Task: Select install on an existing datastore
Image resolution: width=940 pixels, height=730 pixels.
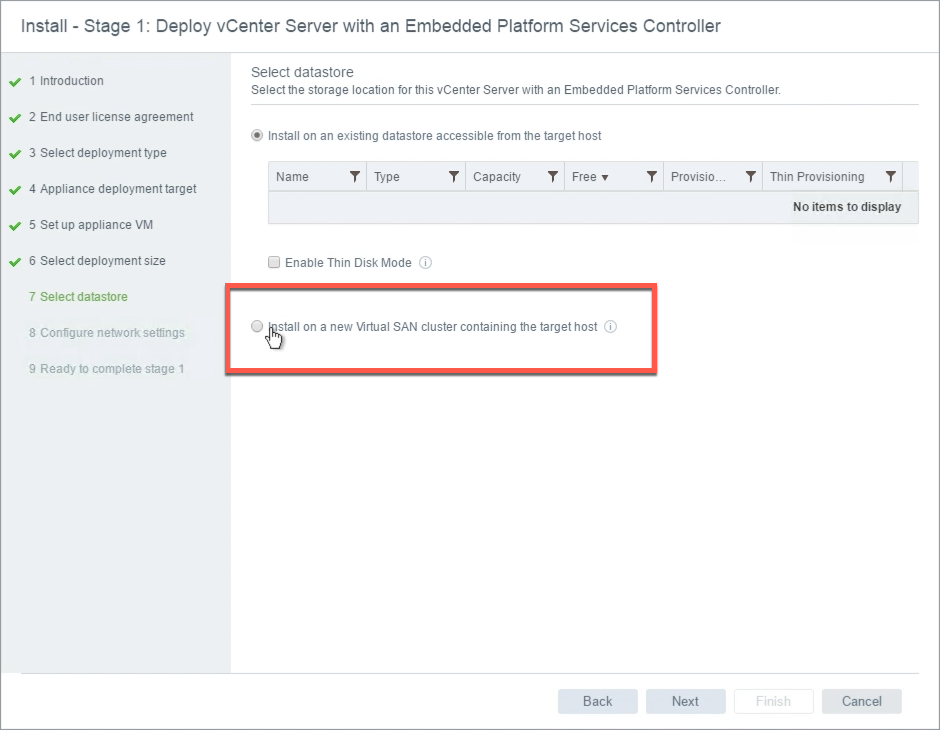Action: [x=257, y=135]
